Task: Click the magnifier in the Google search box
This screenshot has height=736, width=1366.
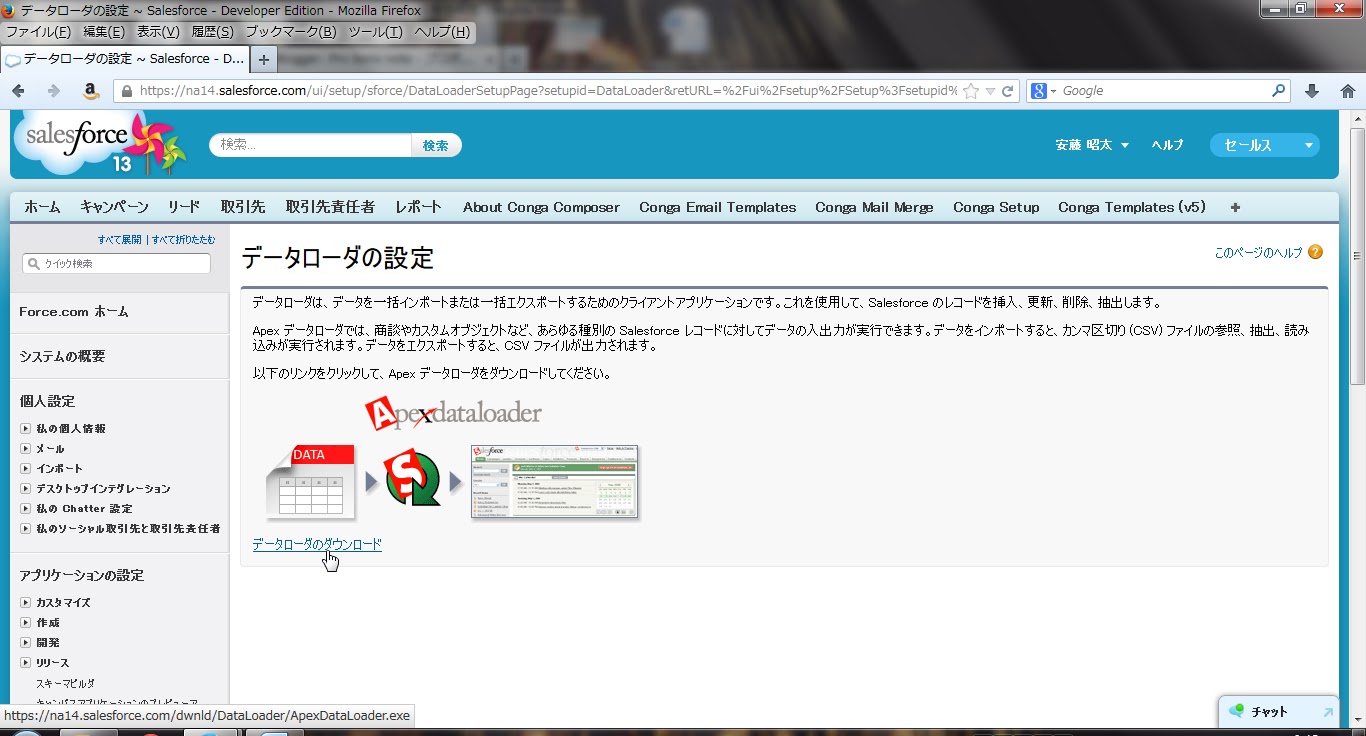Action: click(1279, 91)
